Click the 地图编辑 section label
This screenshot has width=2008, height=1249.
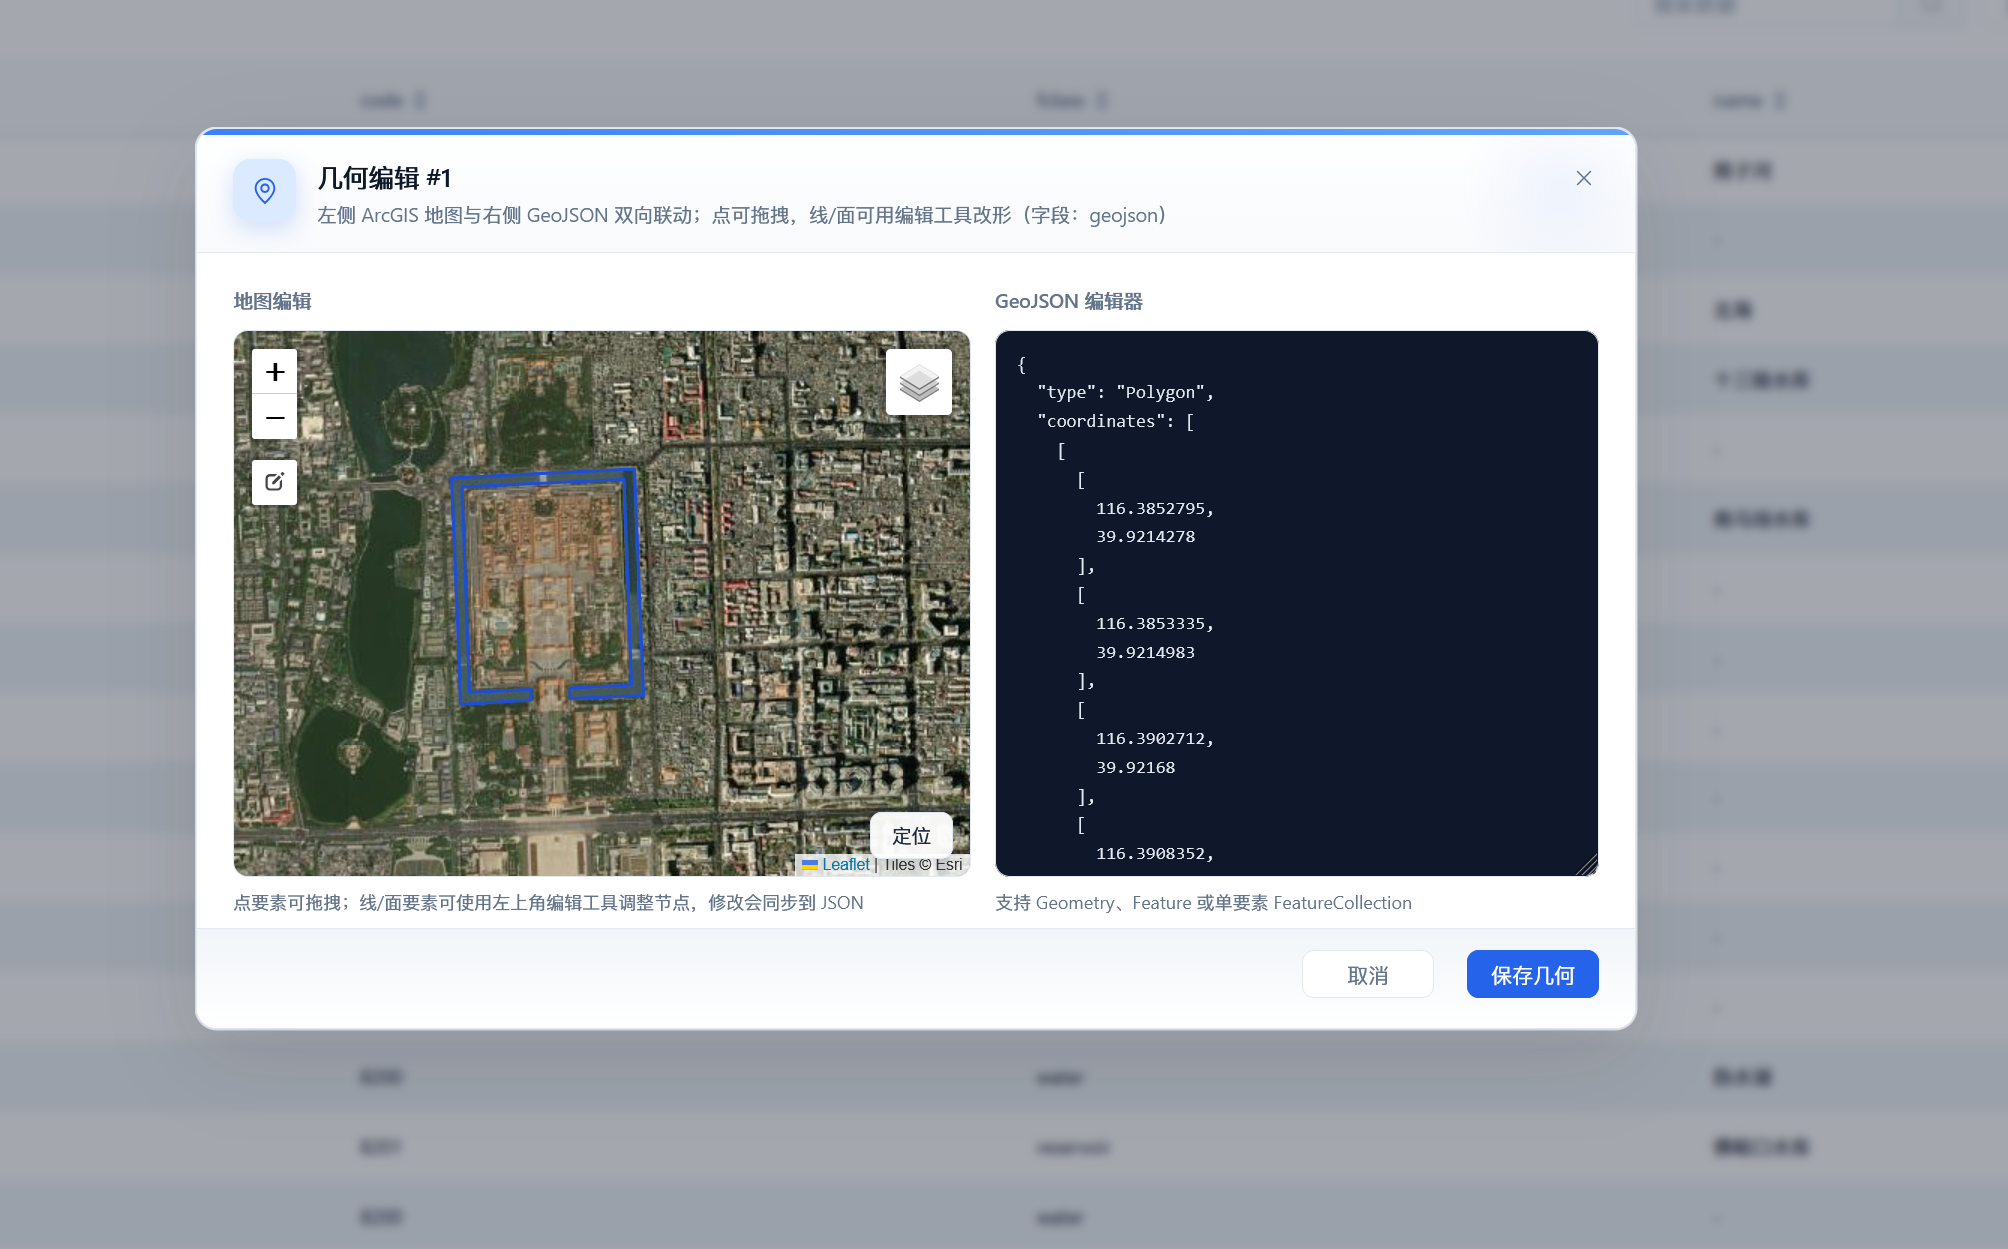pos(273,301)
